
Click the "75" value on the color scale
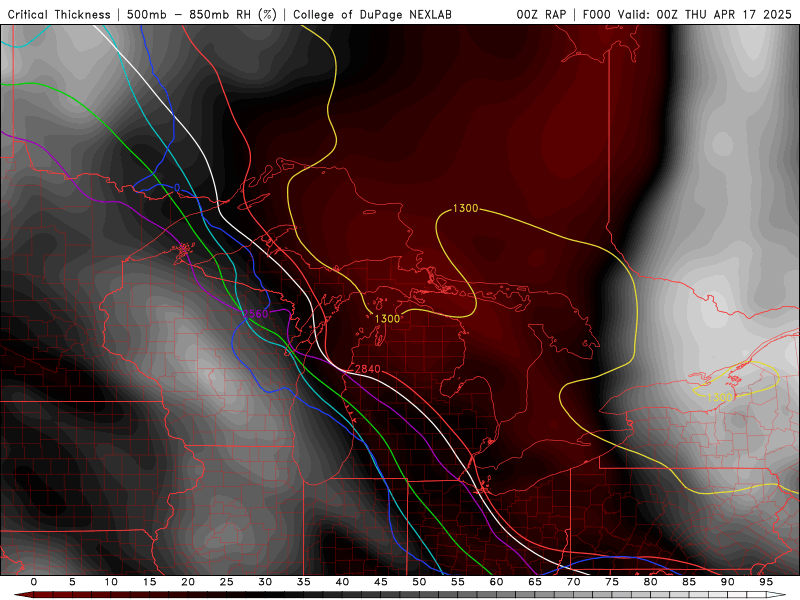[x=612, y=582]
